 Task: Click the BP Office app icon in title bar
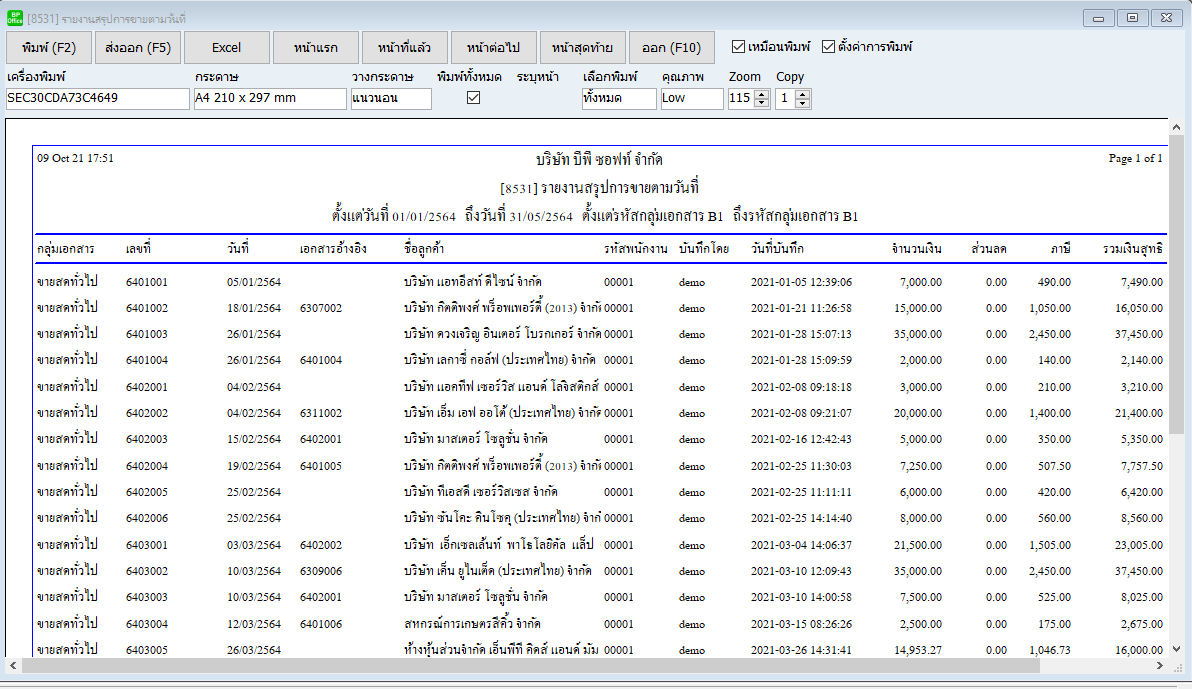click(x=14, y=17)
